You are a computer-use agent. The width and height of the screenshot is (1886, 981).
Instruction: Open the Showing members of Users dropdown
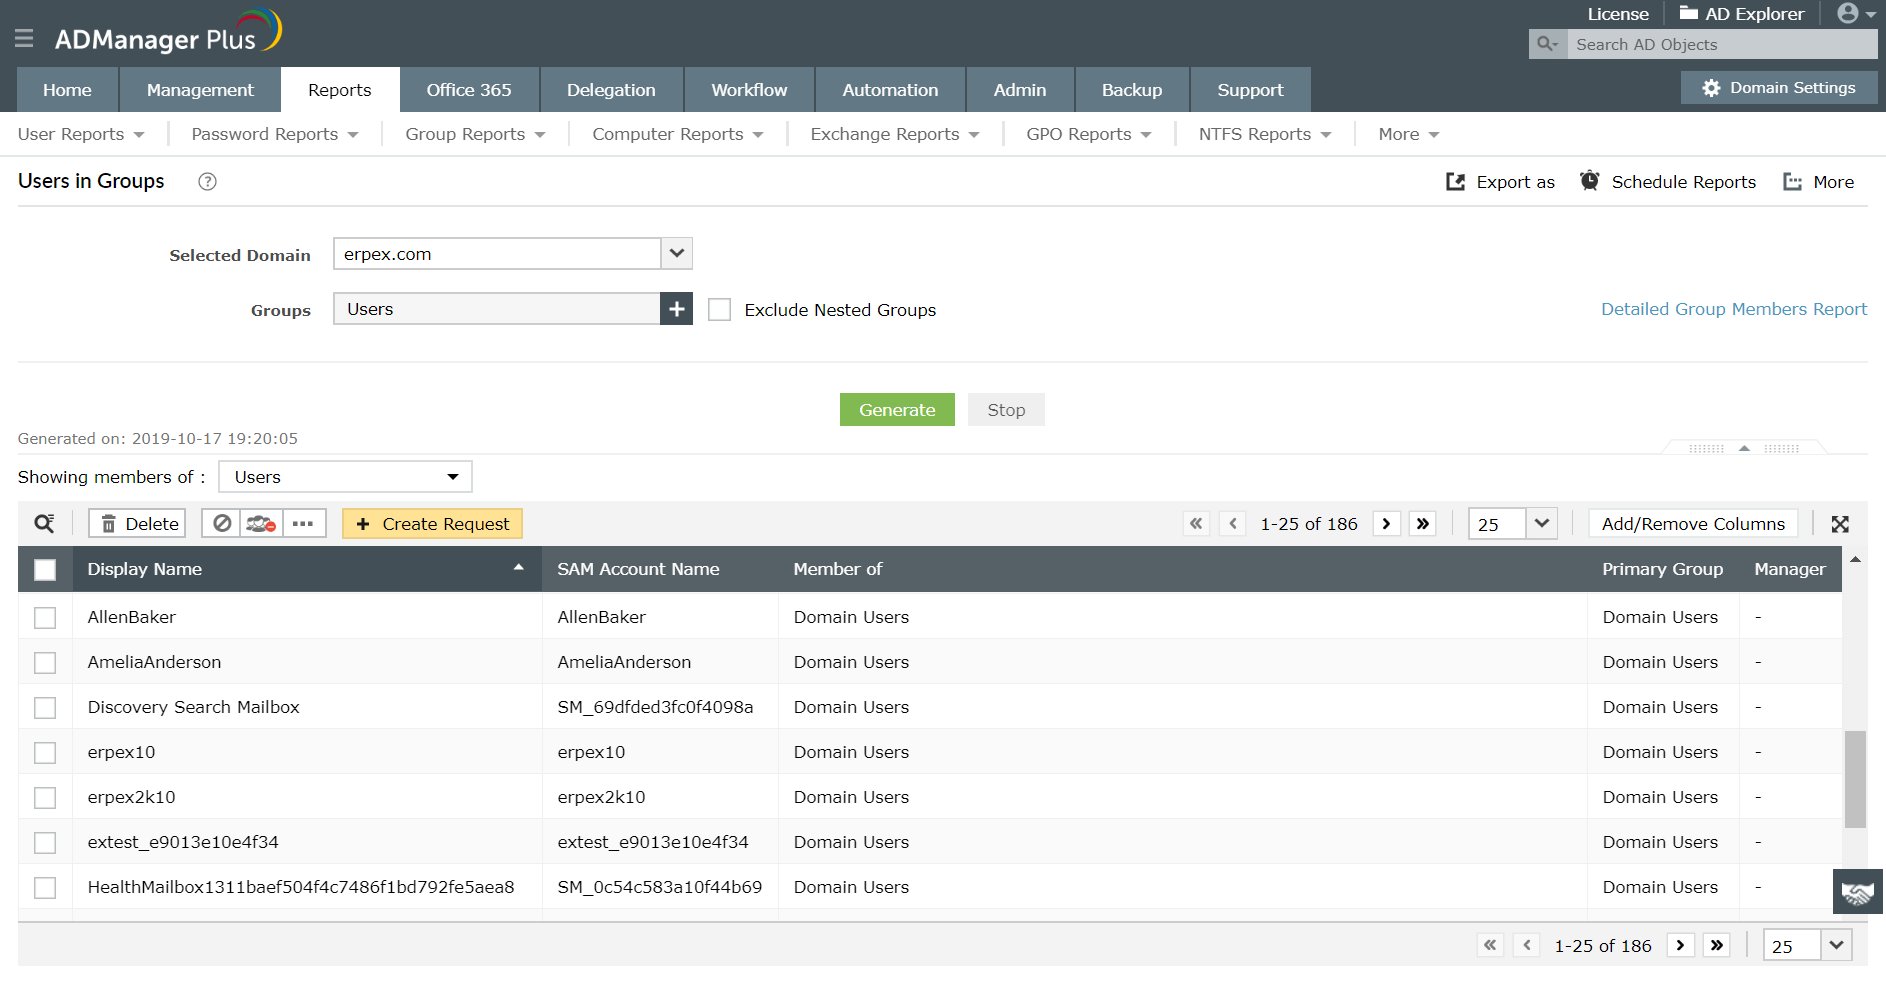tap(345, 477)
